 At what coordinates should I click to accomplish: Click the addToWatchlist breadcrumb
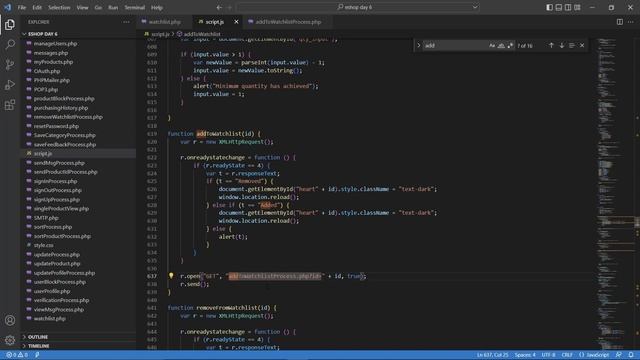point(199,34)
